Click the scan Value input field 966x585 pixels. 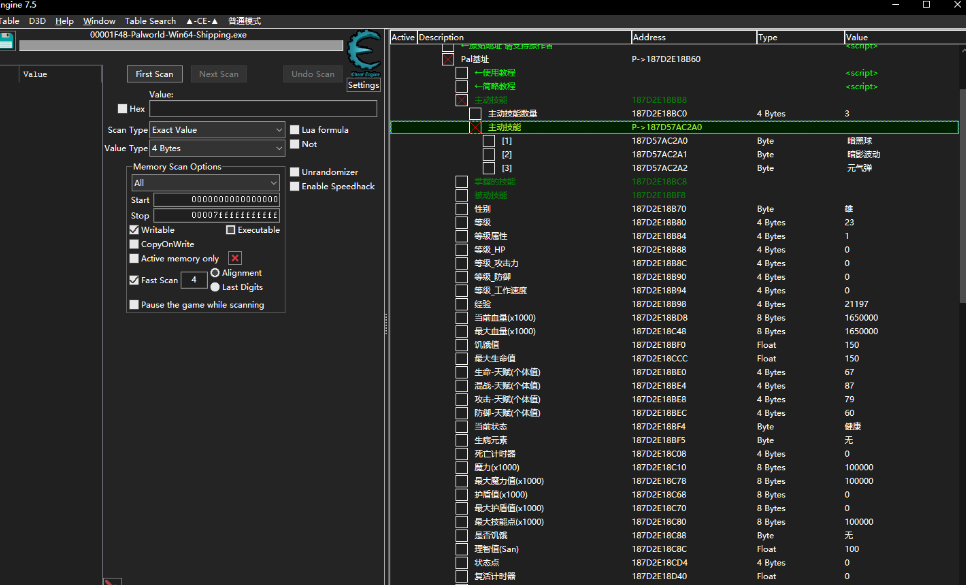263,109
